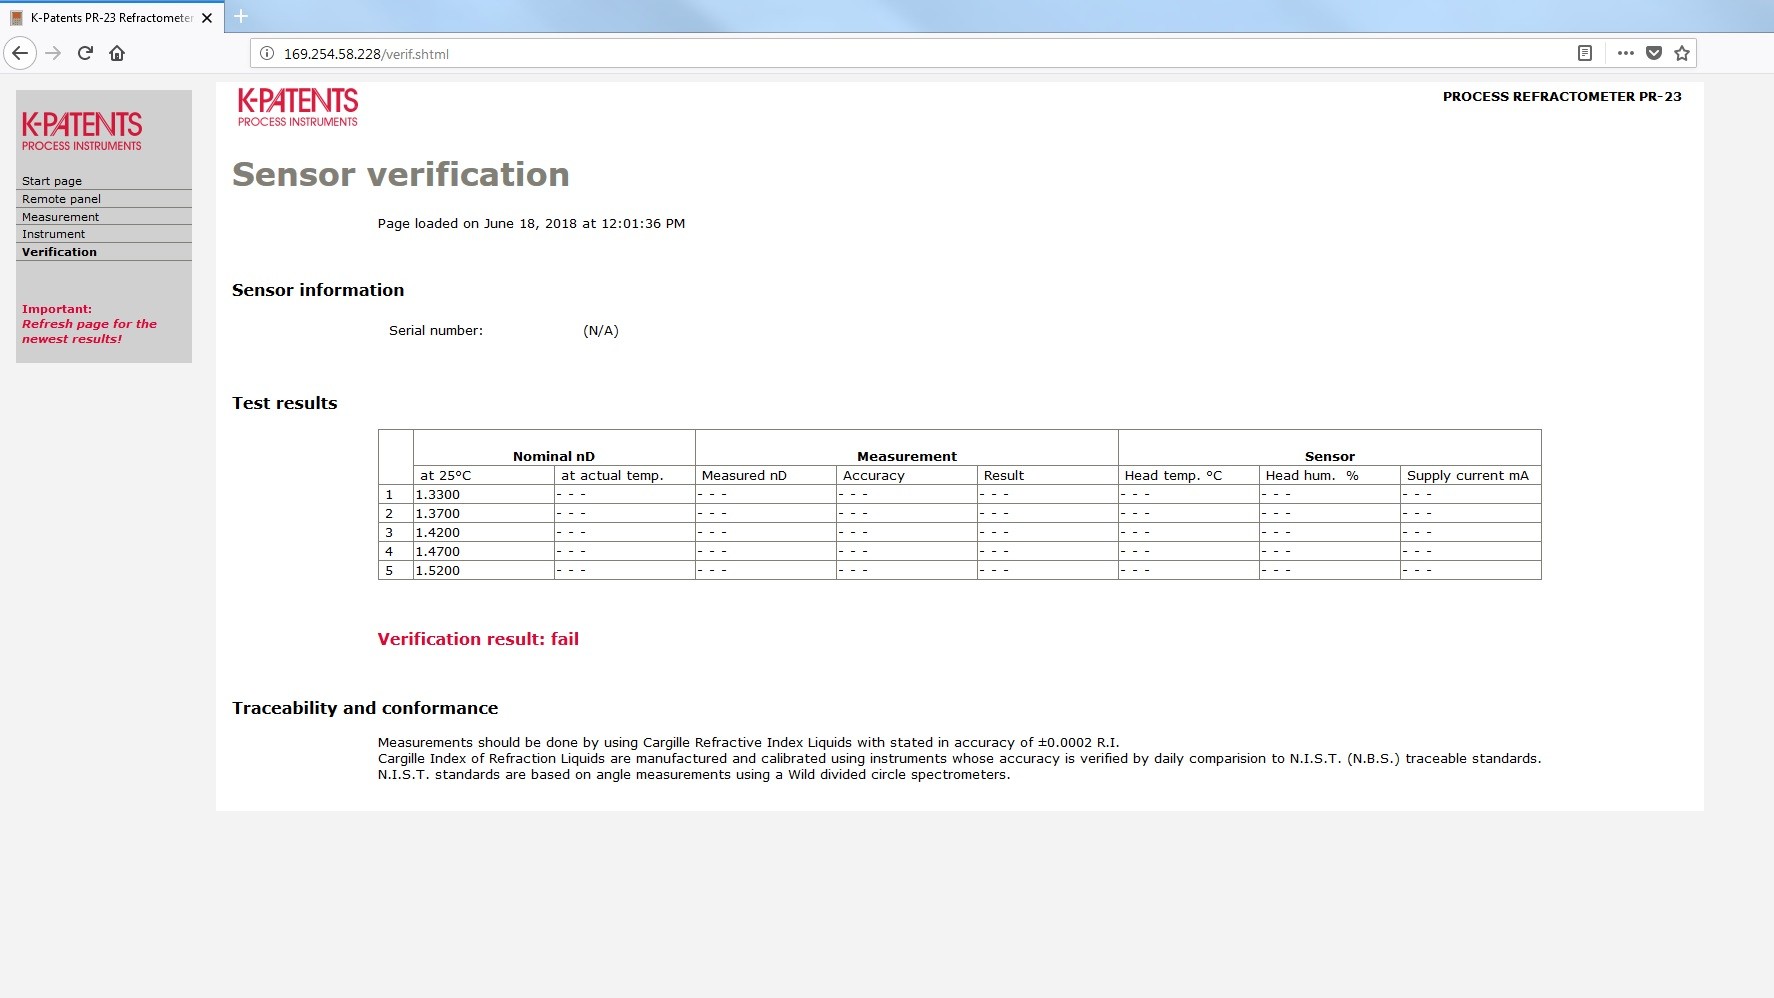This screenshot has width=1774, height=998.
Task: Click the K-Patents logo in the sidebar
Action: [x=82, y=131]
